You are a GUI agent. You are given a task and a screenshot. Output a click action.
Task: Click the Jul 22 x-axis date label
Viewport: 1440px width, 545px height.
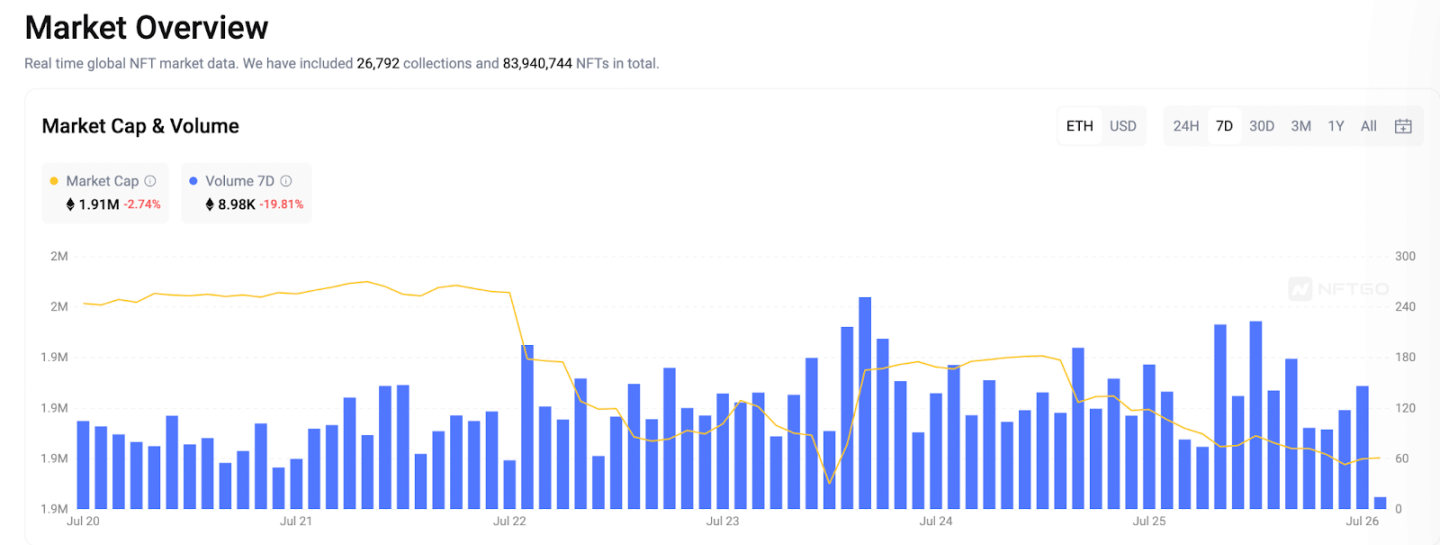point(510,521)
